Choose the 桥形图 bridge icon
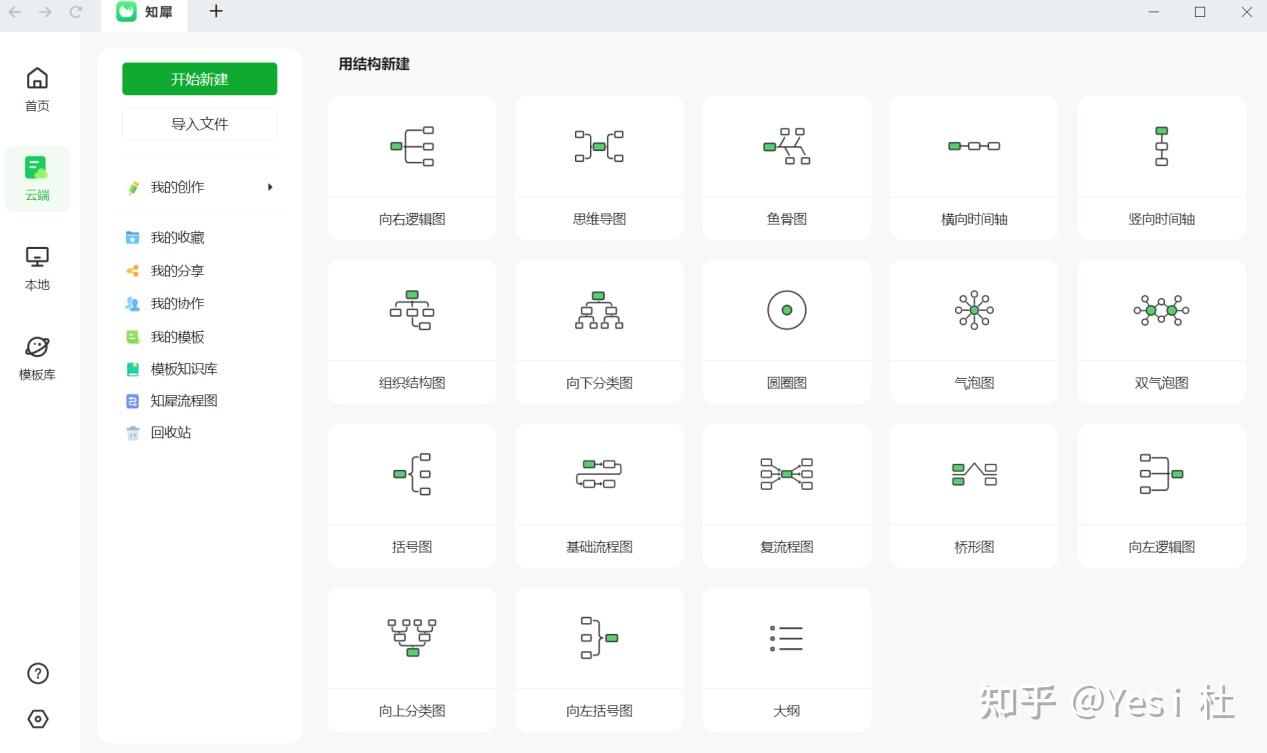This screenshot has height=753, width=1267. click(x=974, y=474)
